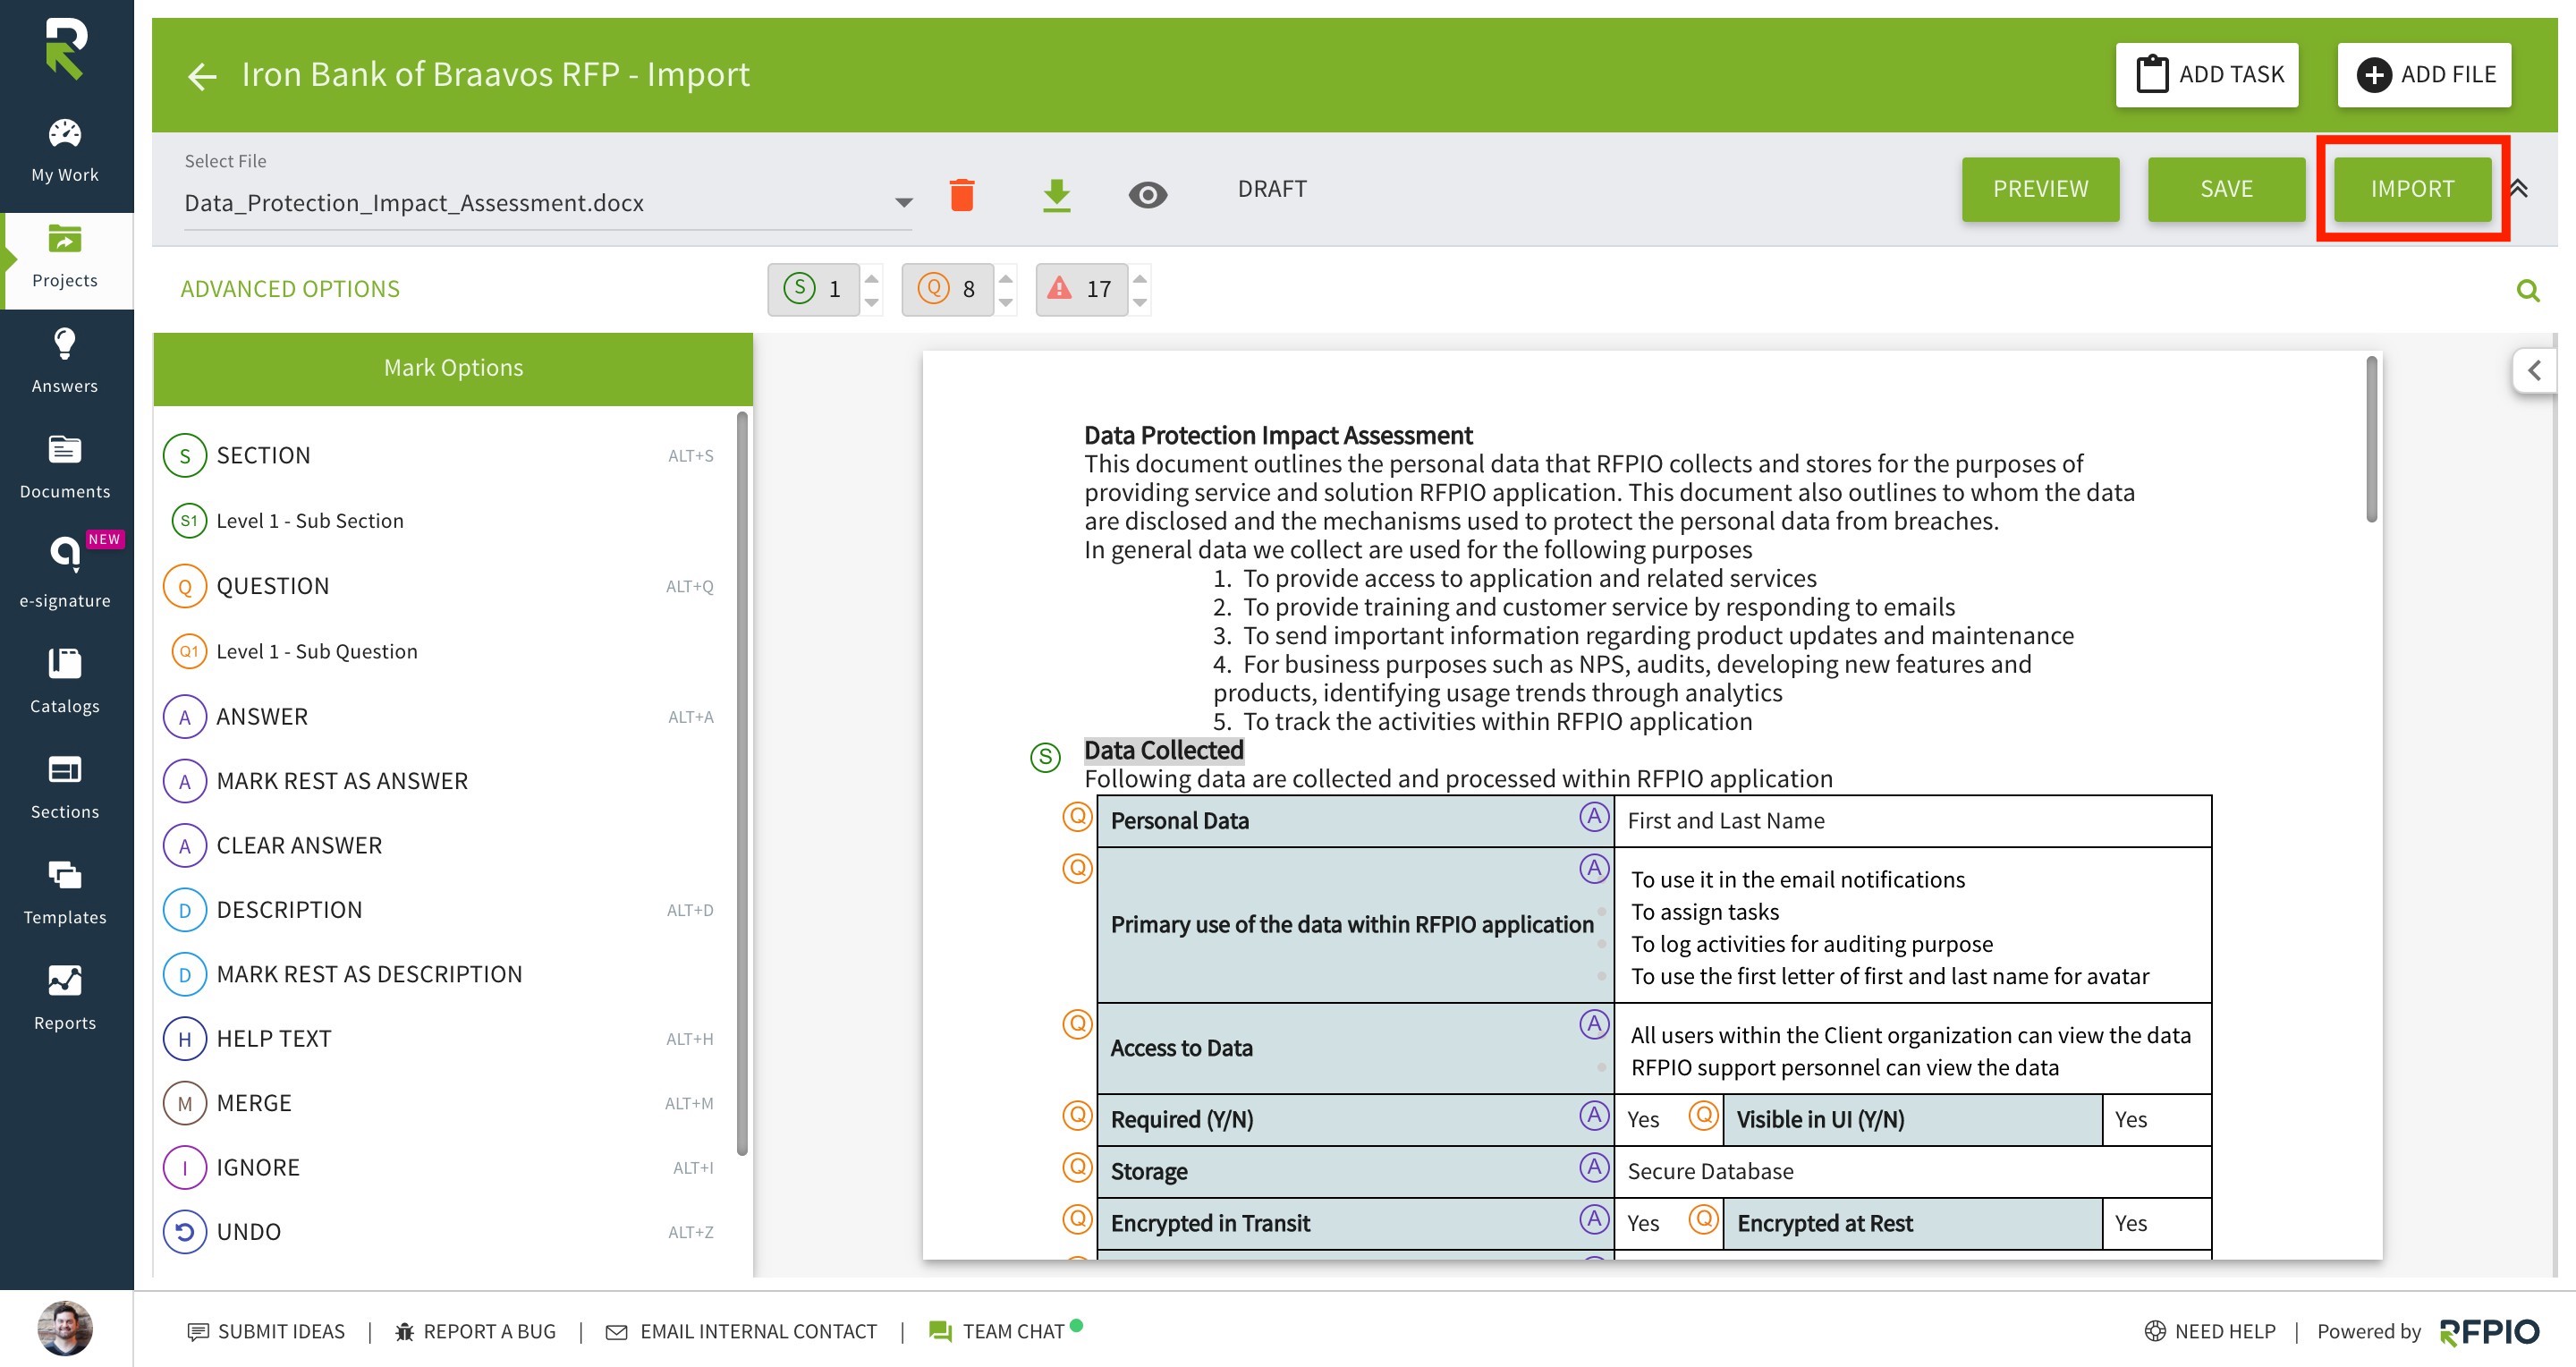Click section marker beside Data Collected
This screenshot has width=2576, height=1367.
pyautogui.click(x=1045, y=757)
